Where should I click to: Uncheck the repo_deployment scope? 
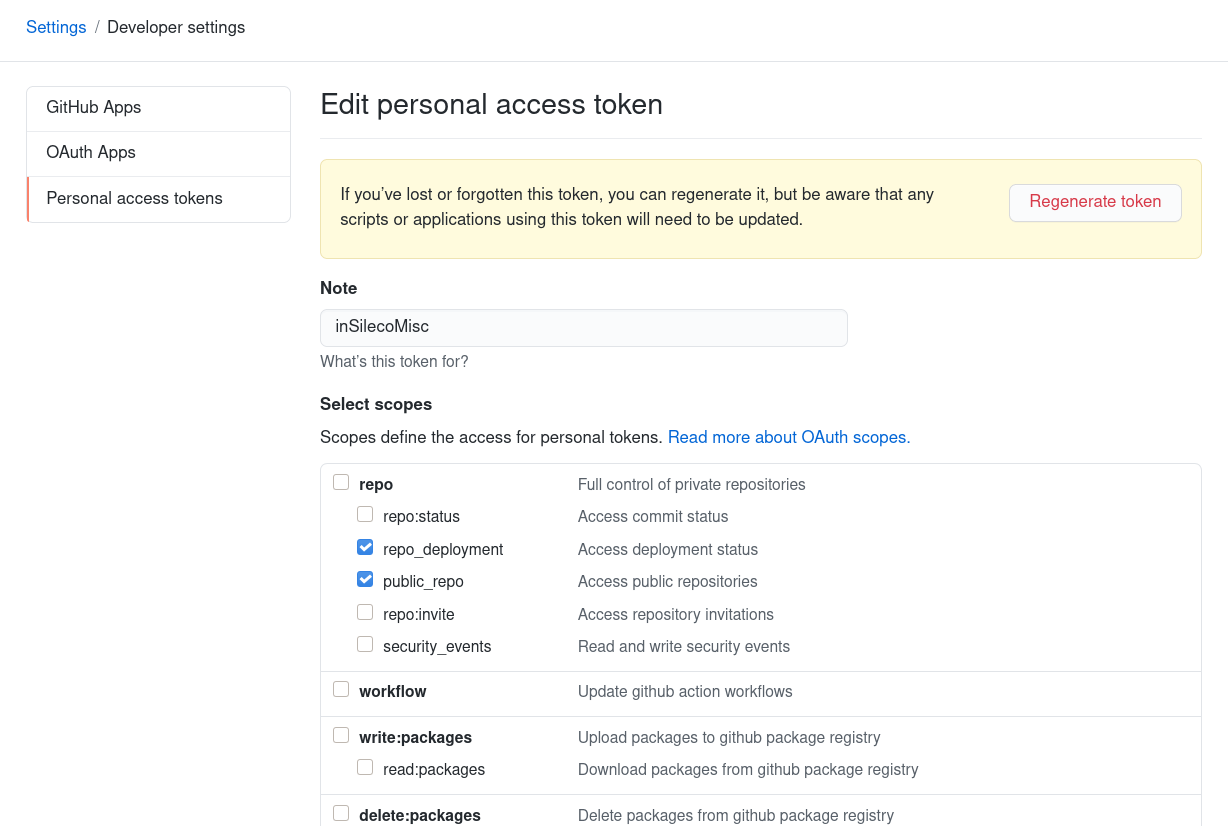click(365, 546)
